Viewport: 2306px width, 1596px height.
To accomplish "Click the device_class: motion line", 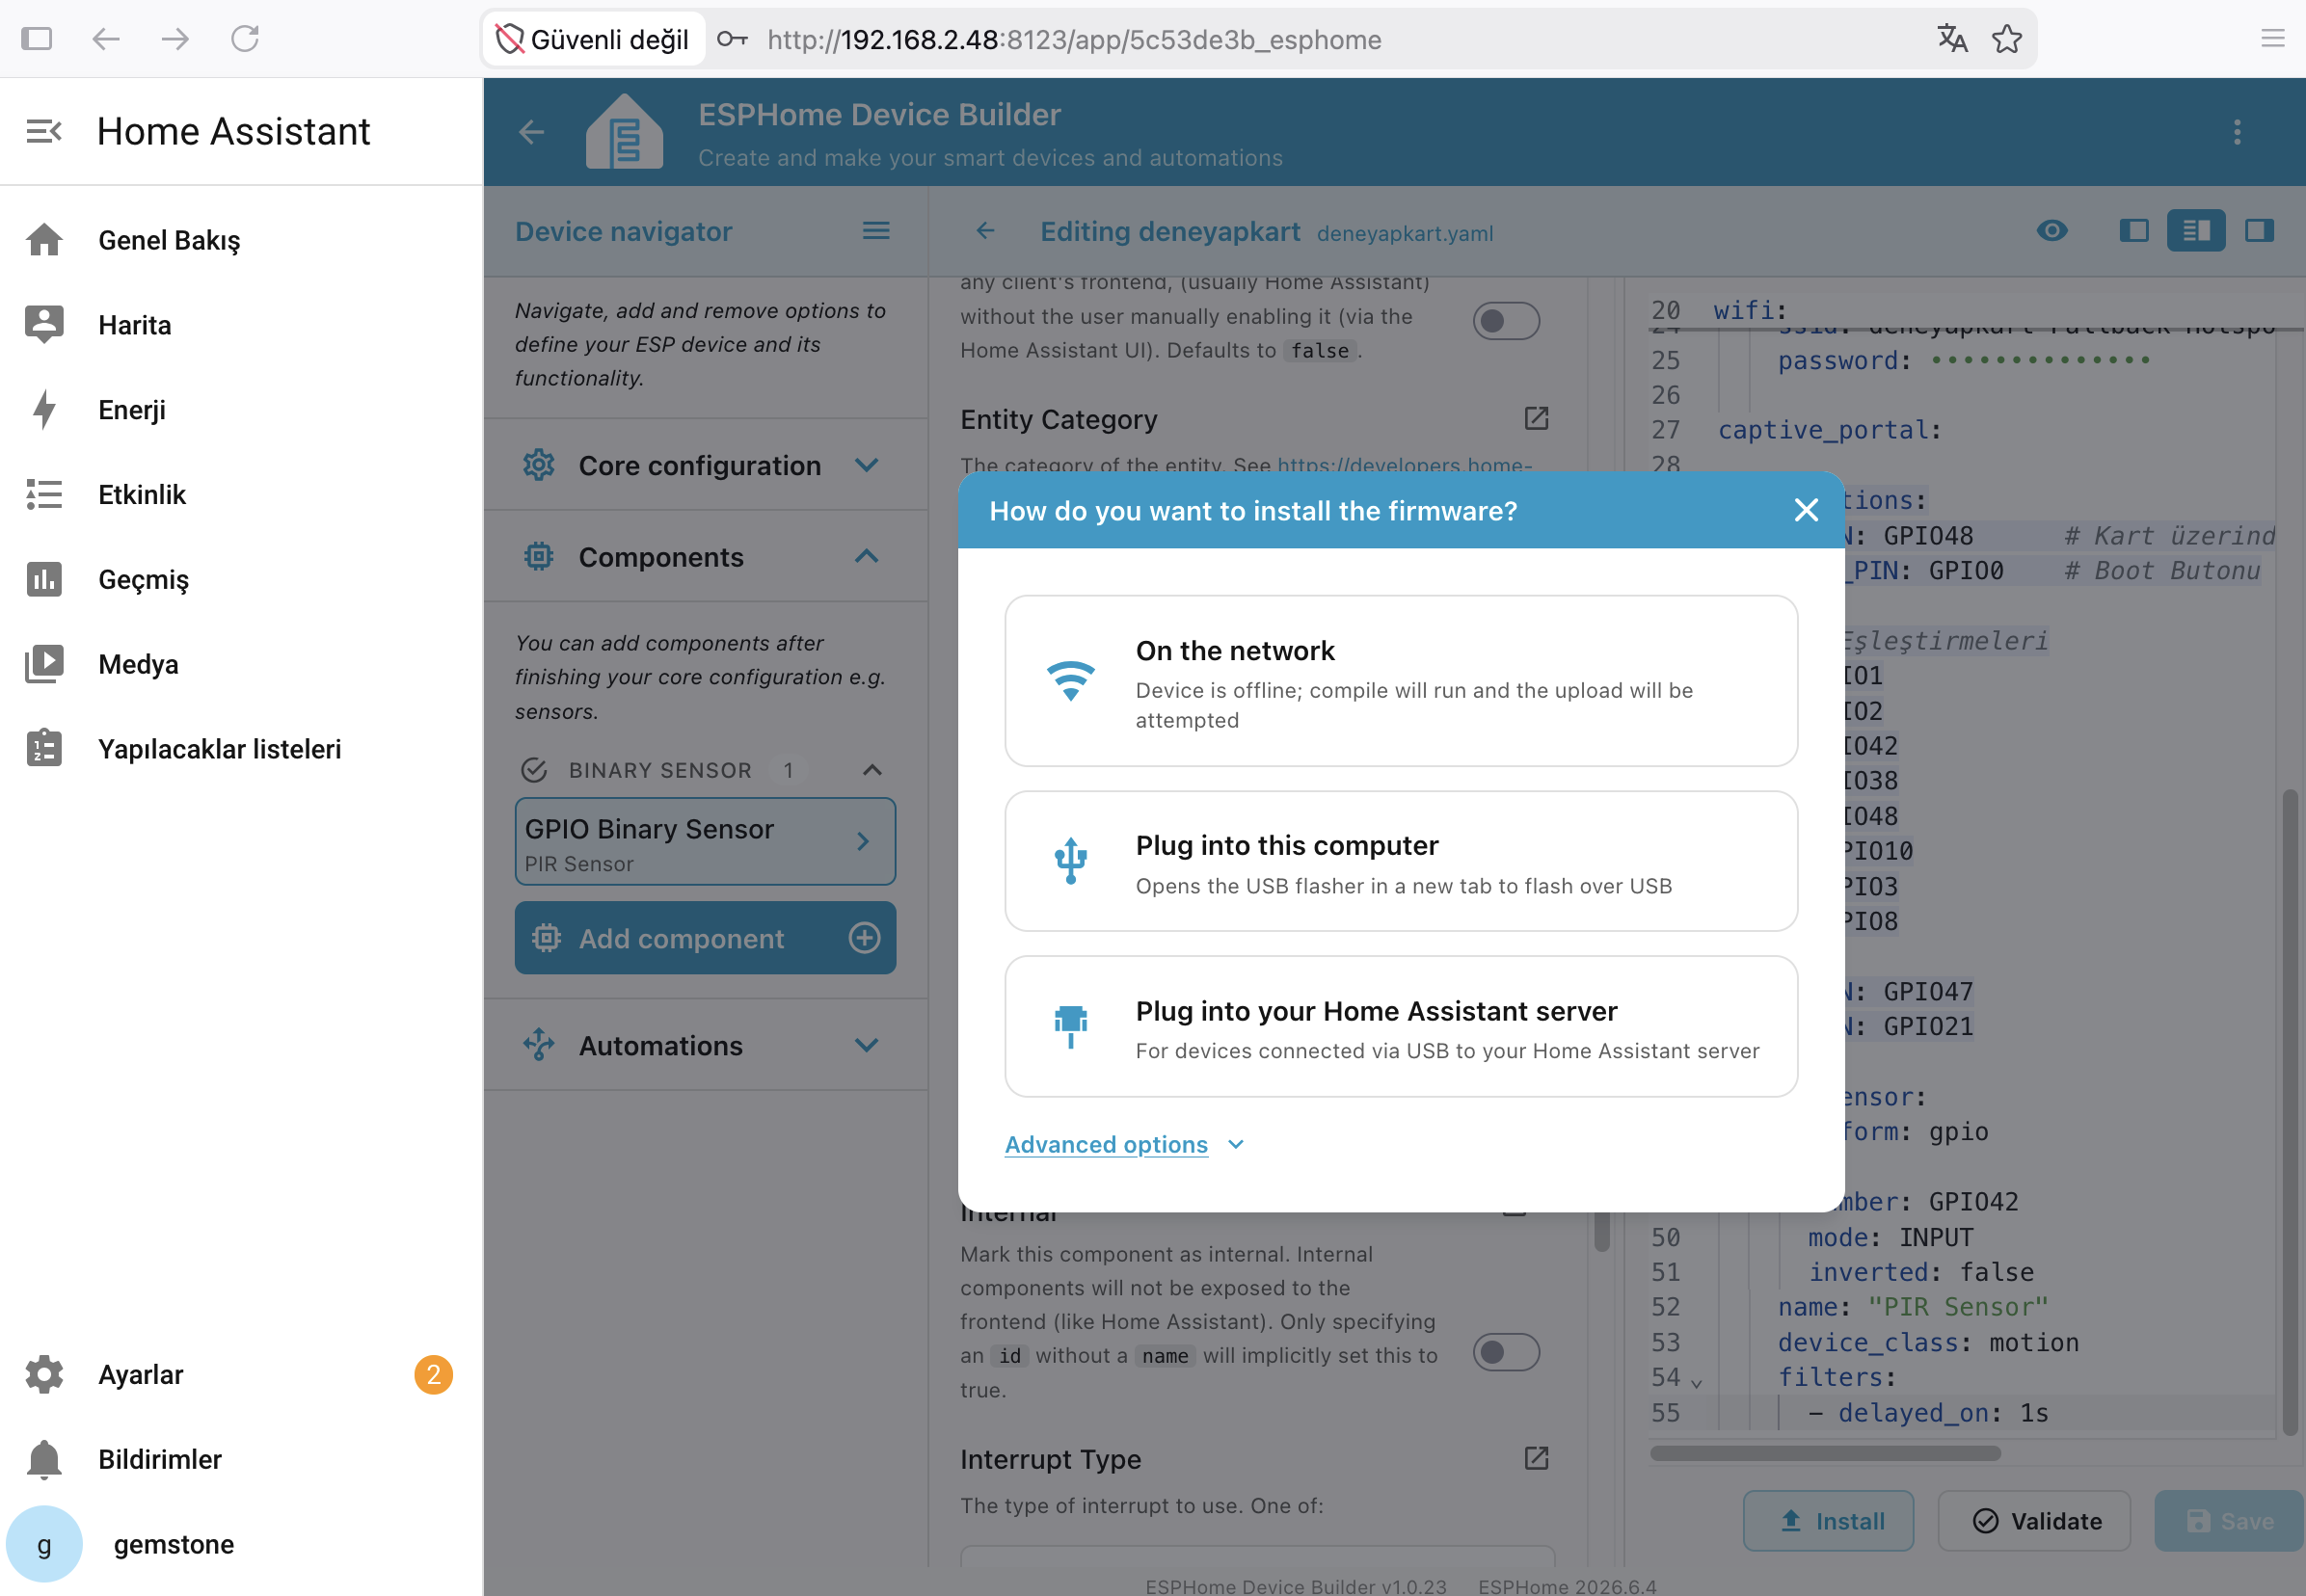I will pyautogui.click(x=1927, y=1342).
